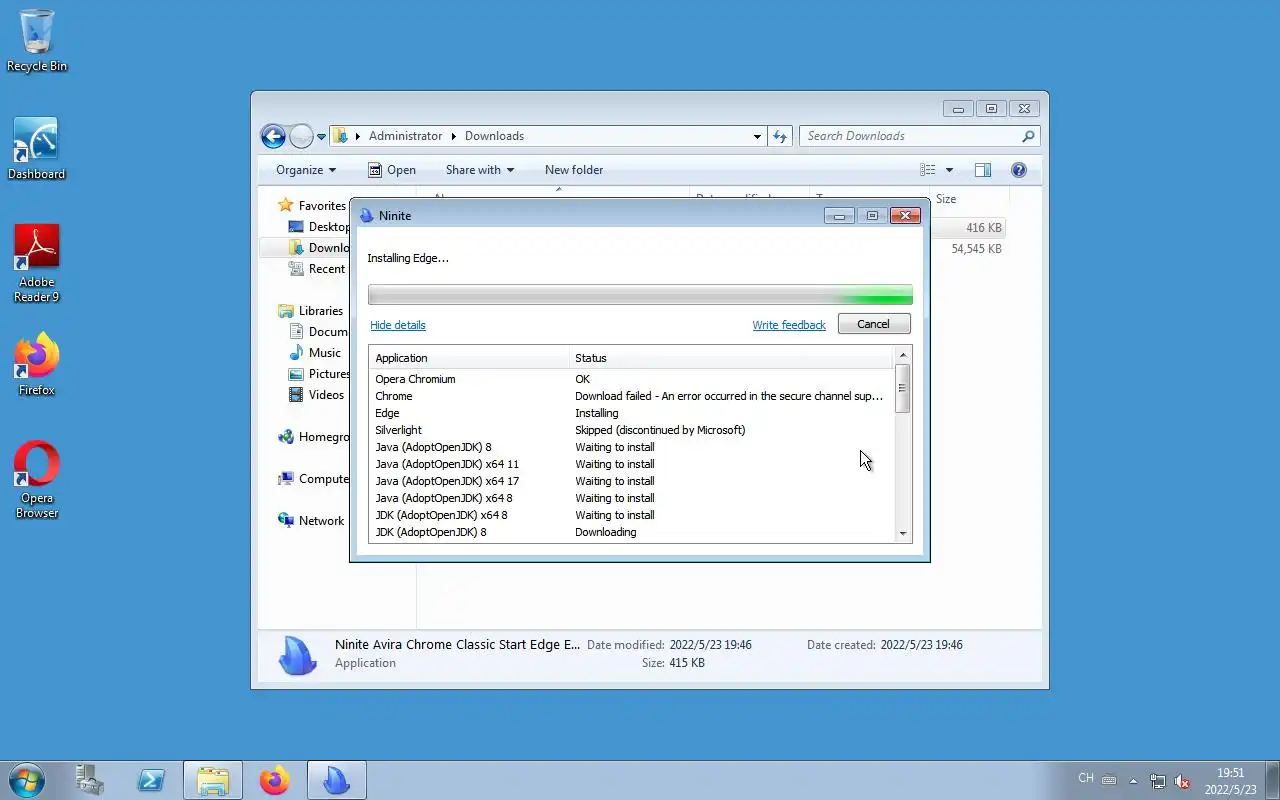Cancel the Ninite installation

pos(874,324)
